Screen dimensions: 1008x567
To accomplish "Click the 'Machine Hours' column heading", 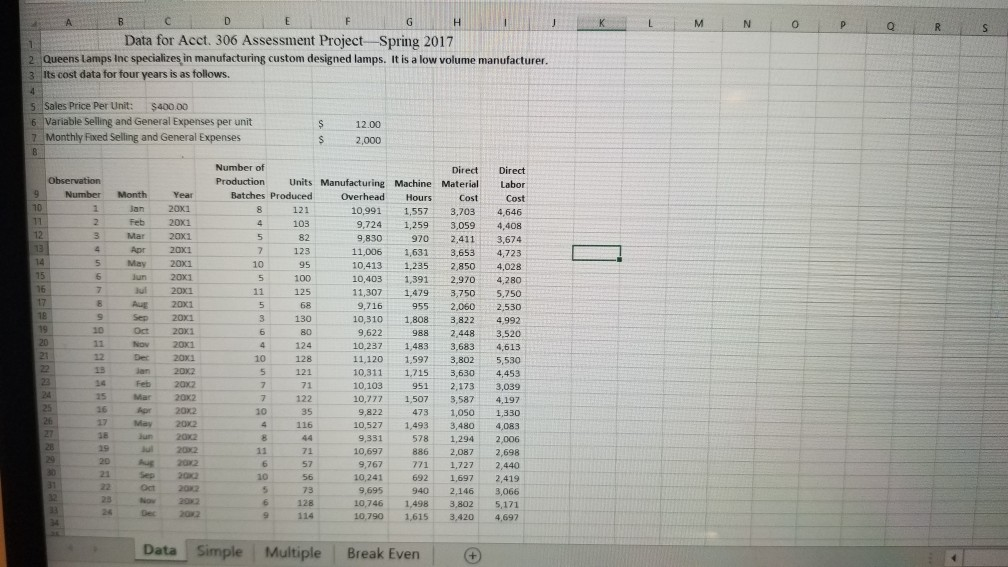I will (x=413, y=190).
